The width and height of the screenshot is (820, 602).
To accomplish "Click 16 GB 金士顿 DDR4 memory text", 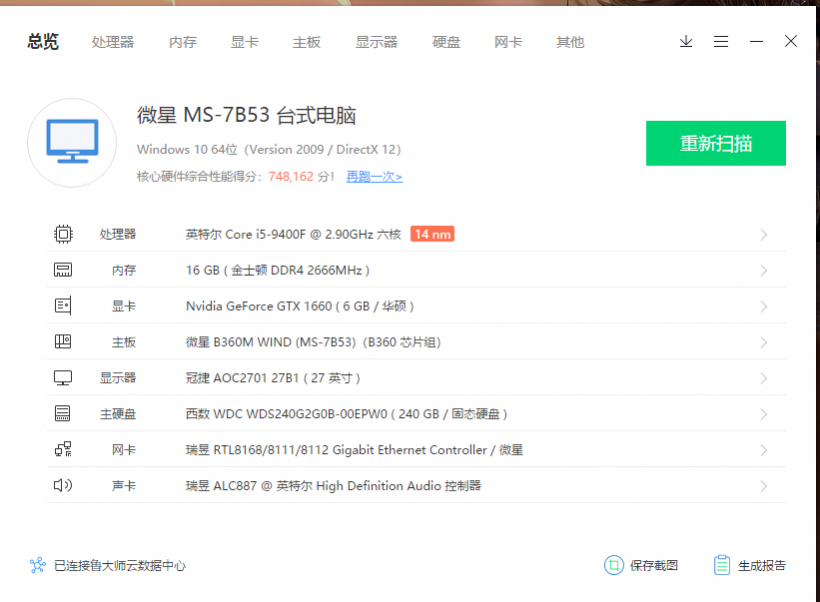I will [278, 270].
